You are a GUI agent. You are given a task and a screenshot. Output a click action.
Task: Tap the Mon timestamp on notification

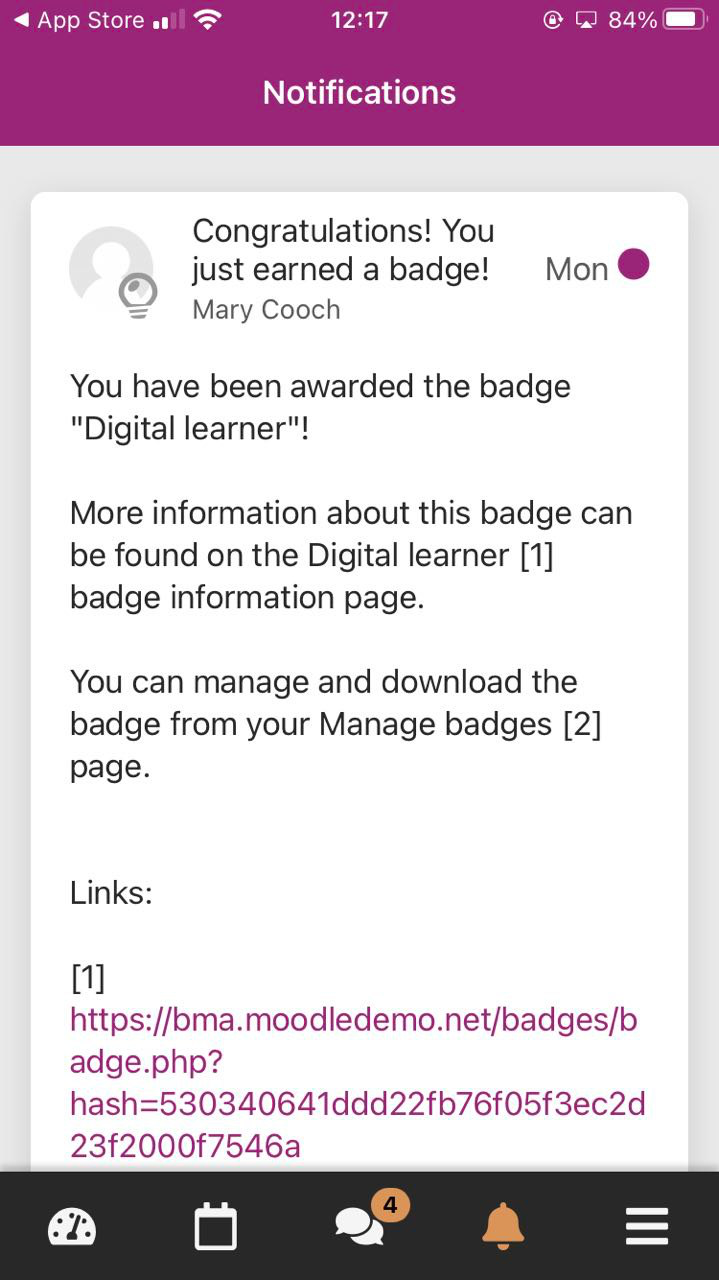(577, 269)
